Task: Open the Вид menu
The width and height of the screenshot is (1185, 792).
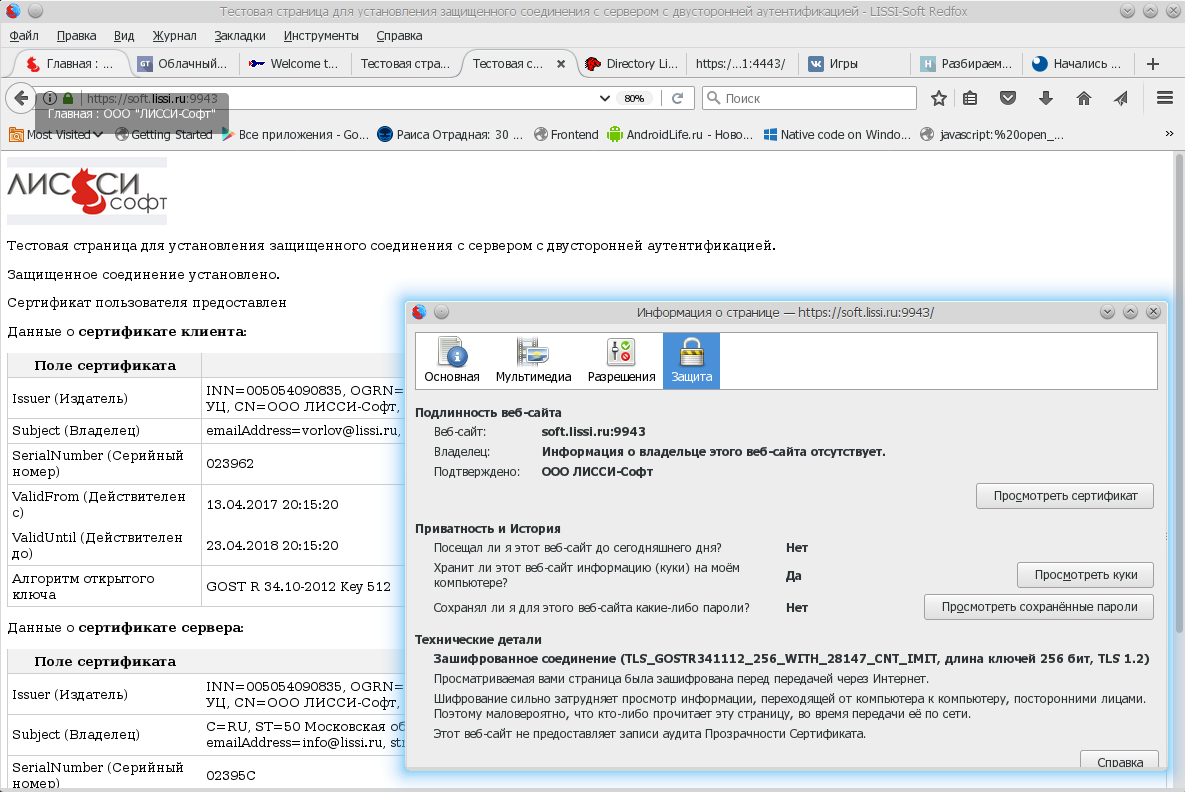Action: pos(124,36)
